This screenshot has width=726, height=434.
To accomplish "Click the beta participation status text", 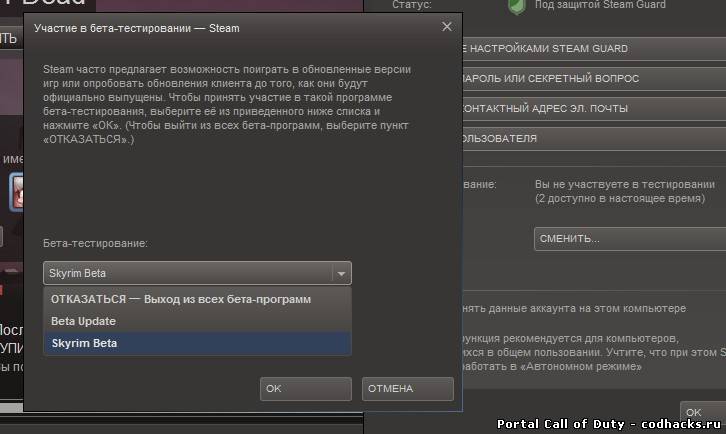I will (625, 191).
